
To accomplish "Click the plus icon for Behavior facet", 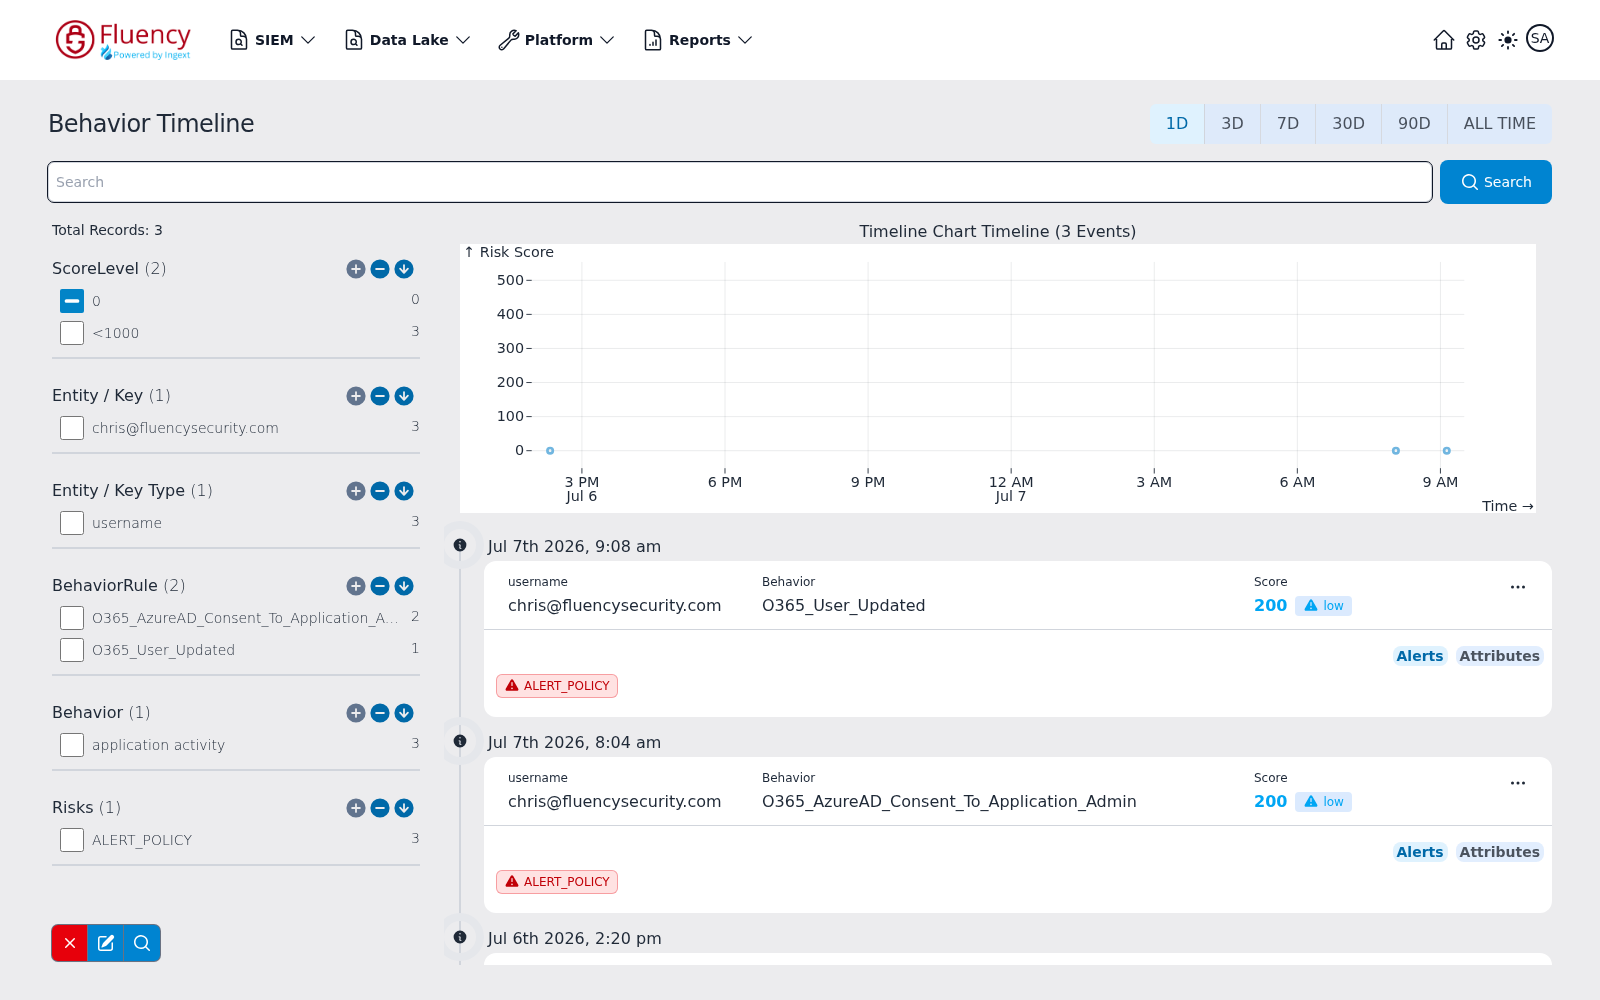I will coord(356,713).
